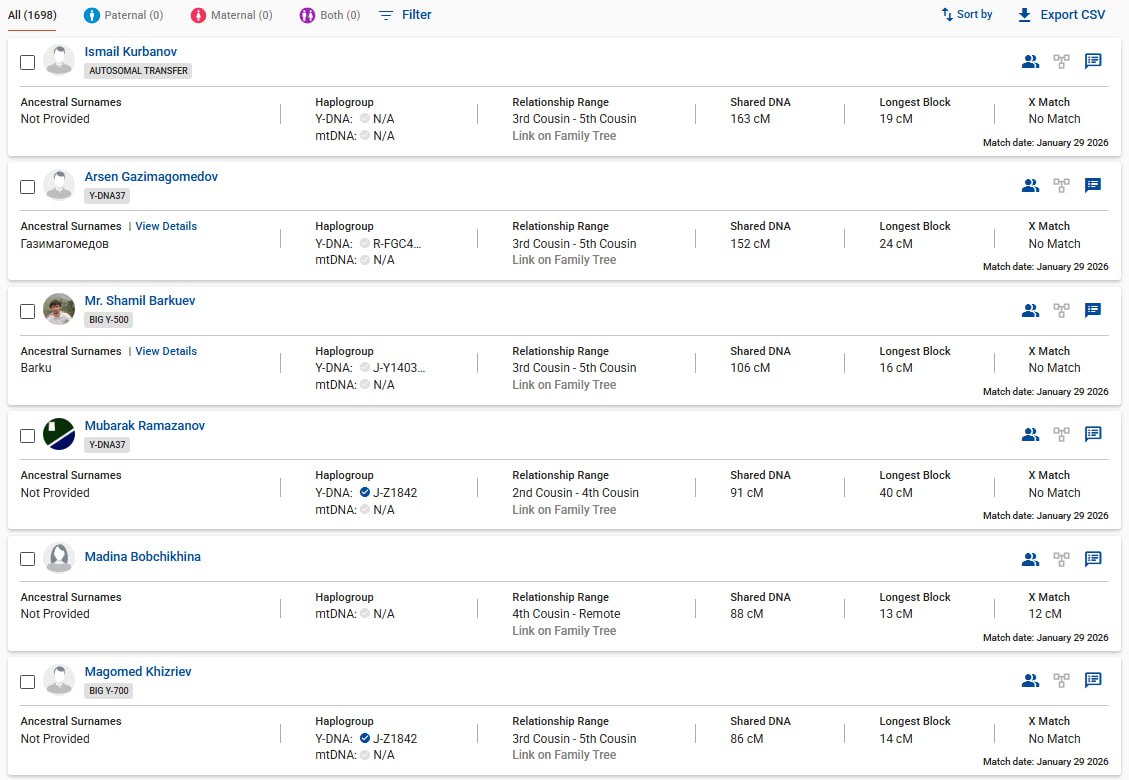Tick the Magomed Khizriev checkbox
The image size is (1129, 780).
click(x=27, y=682)
